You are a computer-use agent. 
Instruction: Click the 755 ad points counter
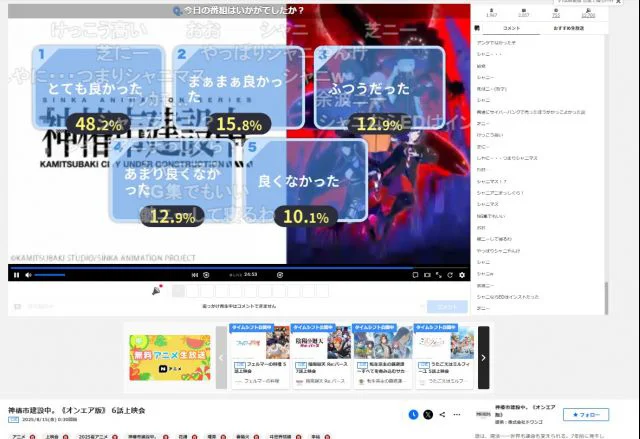(556, 13)
